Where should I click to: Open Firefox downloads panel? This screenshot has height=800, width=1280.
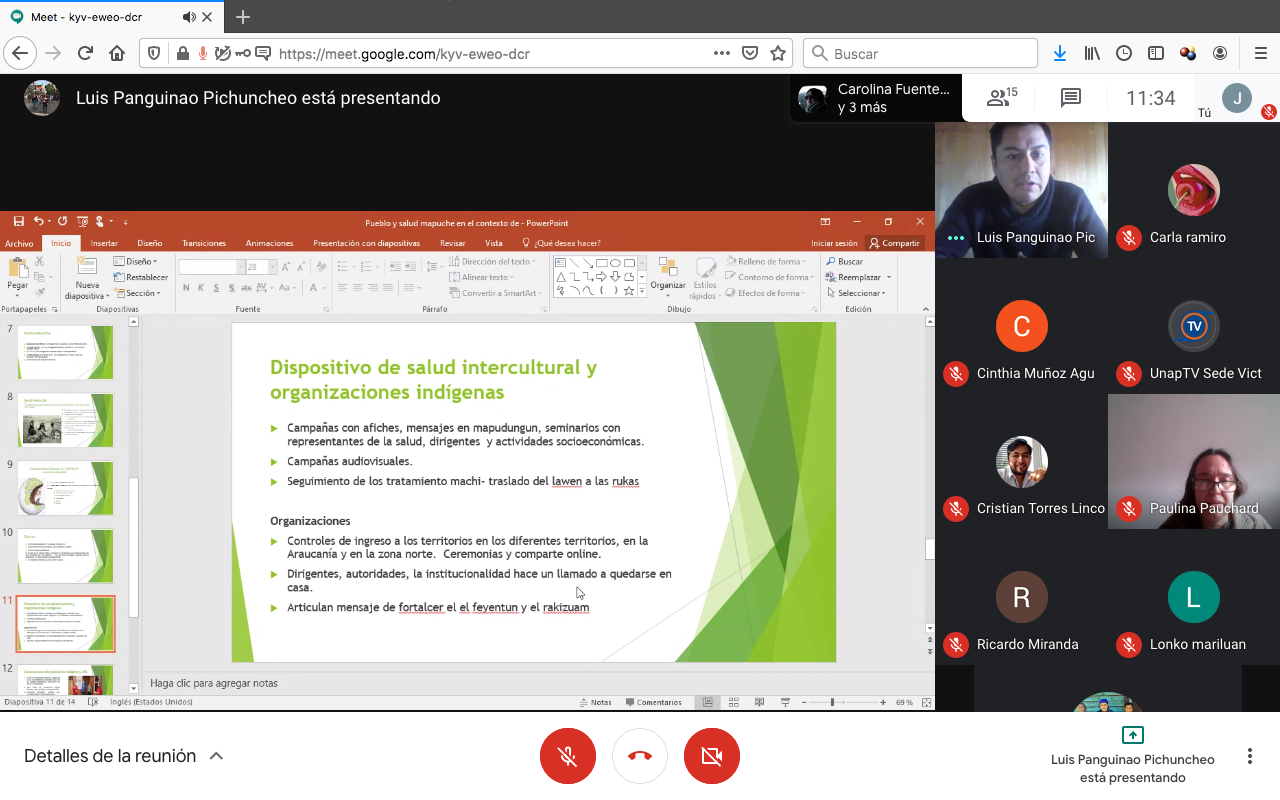pyautogui.click(x=1060, y=54)
